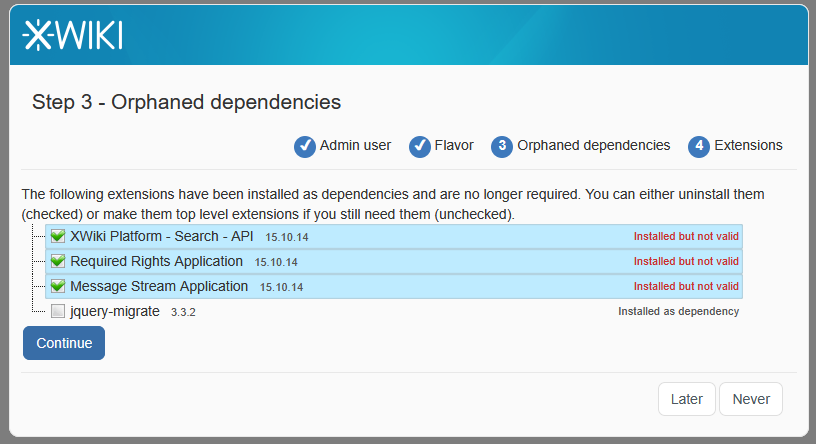Click Message Stream 'Installed but not valid' status
The width and height of the screenshot is (816, 444).
686,286
